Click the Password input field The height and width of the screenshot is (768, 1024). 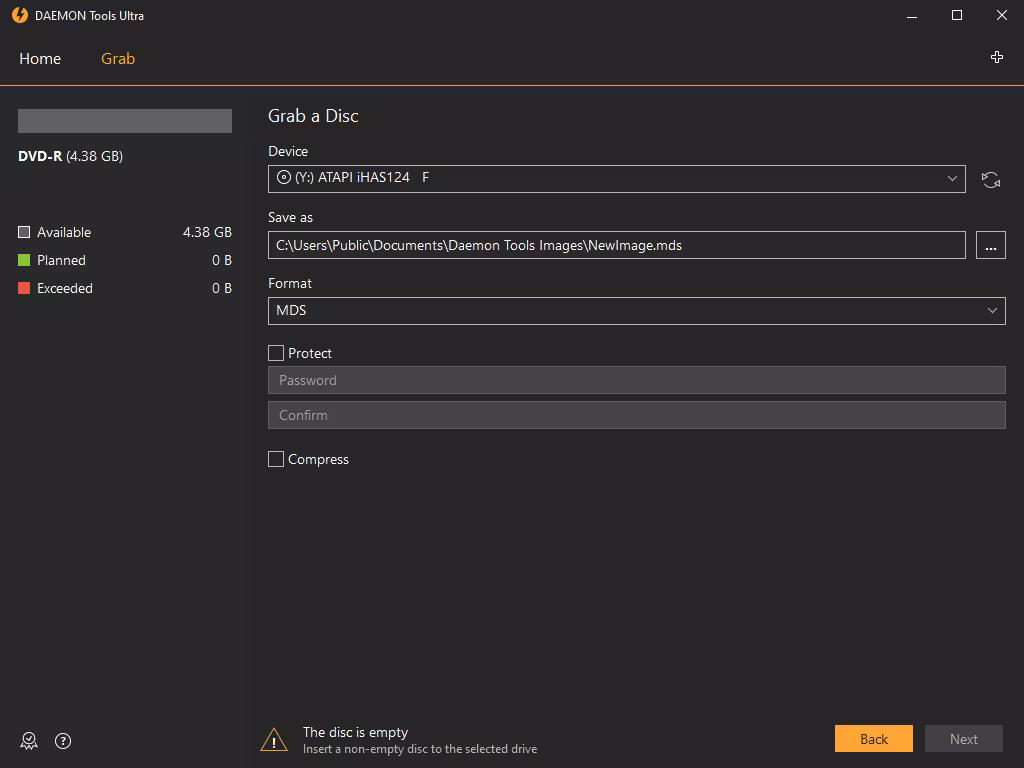click(636, 380)
